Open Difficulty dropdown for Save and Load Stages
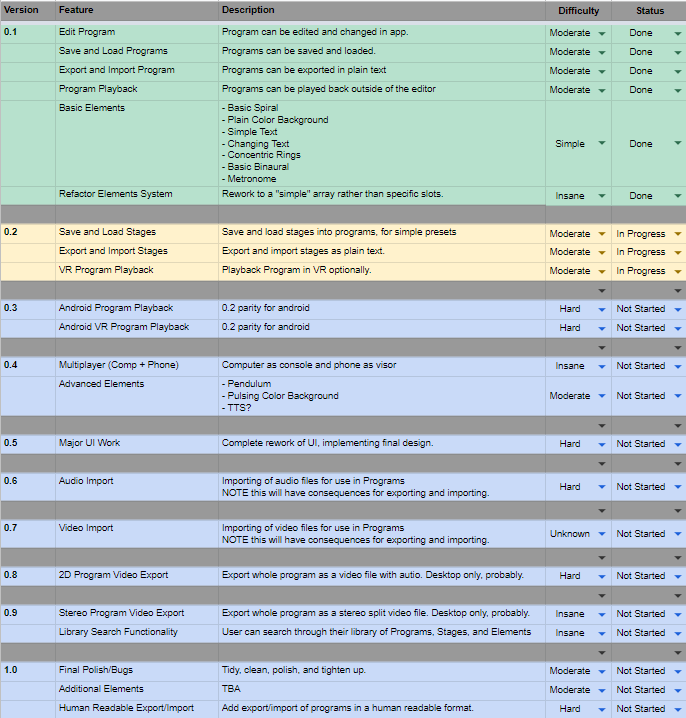Viewport: 686px width, 718px height. [602, 234]
